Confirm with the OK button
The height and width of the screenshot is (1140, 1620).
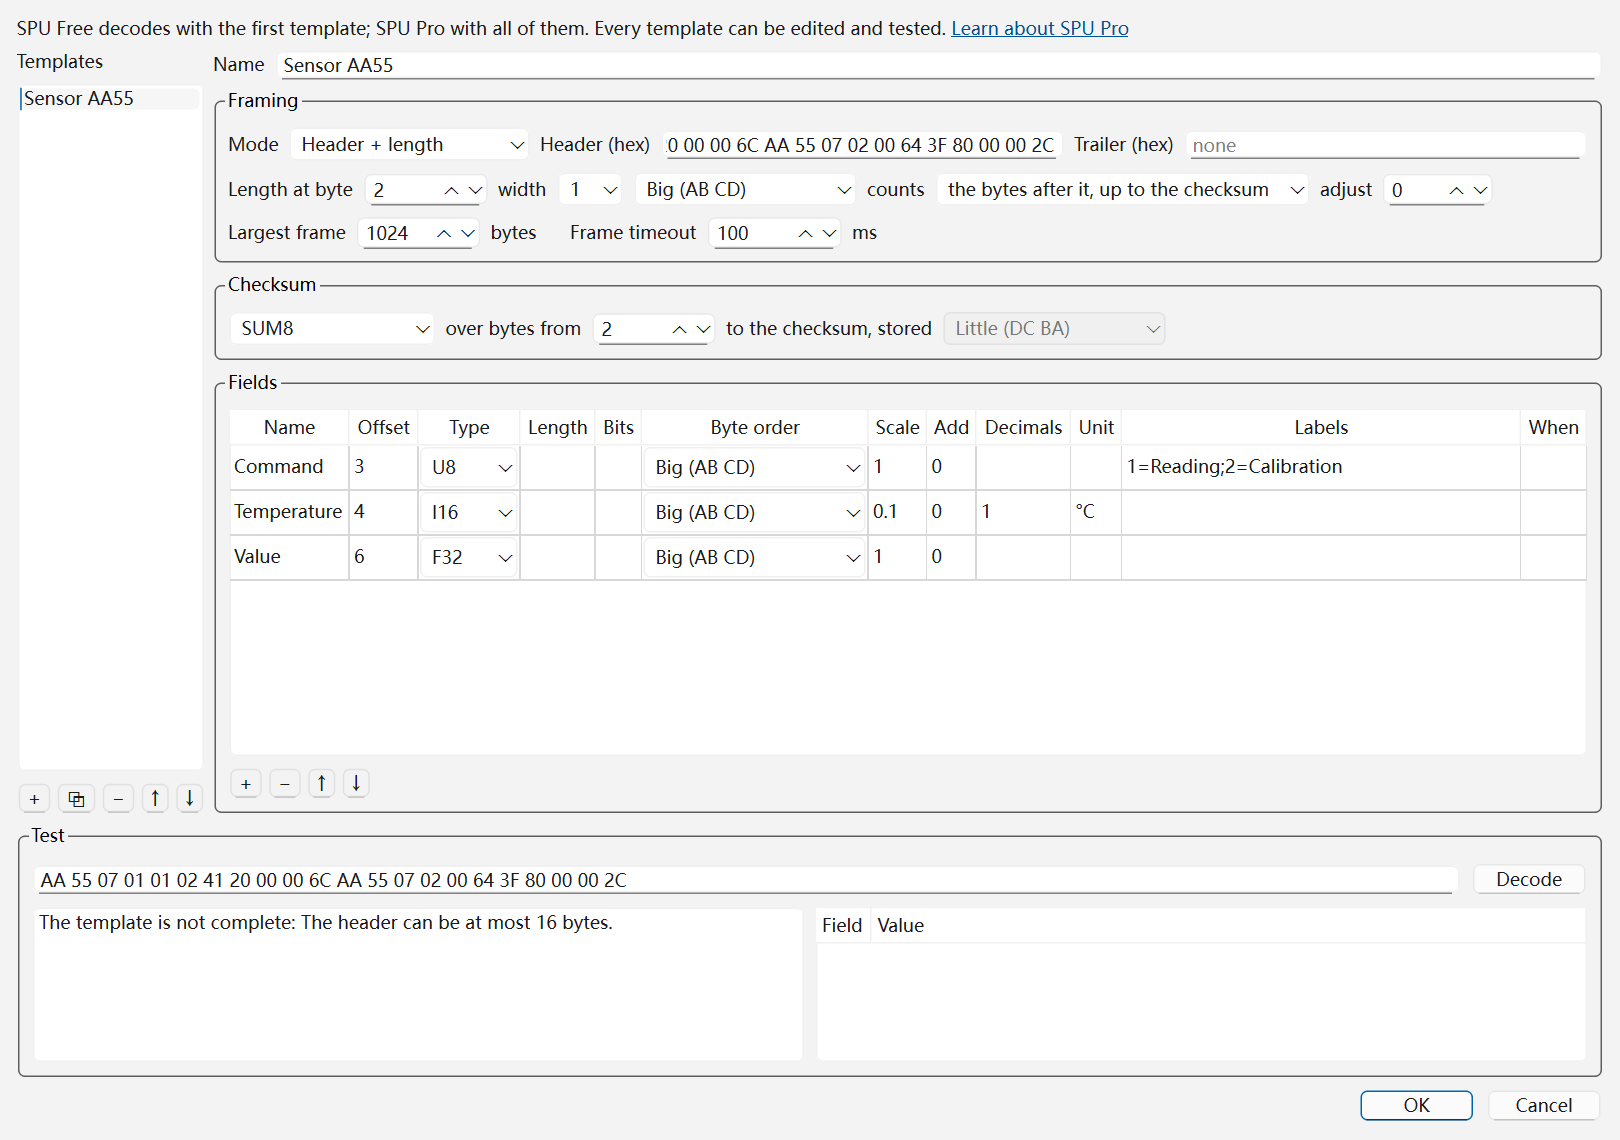[1416, 1105]
